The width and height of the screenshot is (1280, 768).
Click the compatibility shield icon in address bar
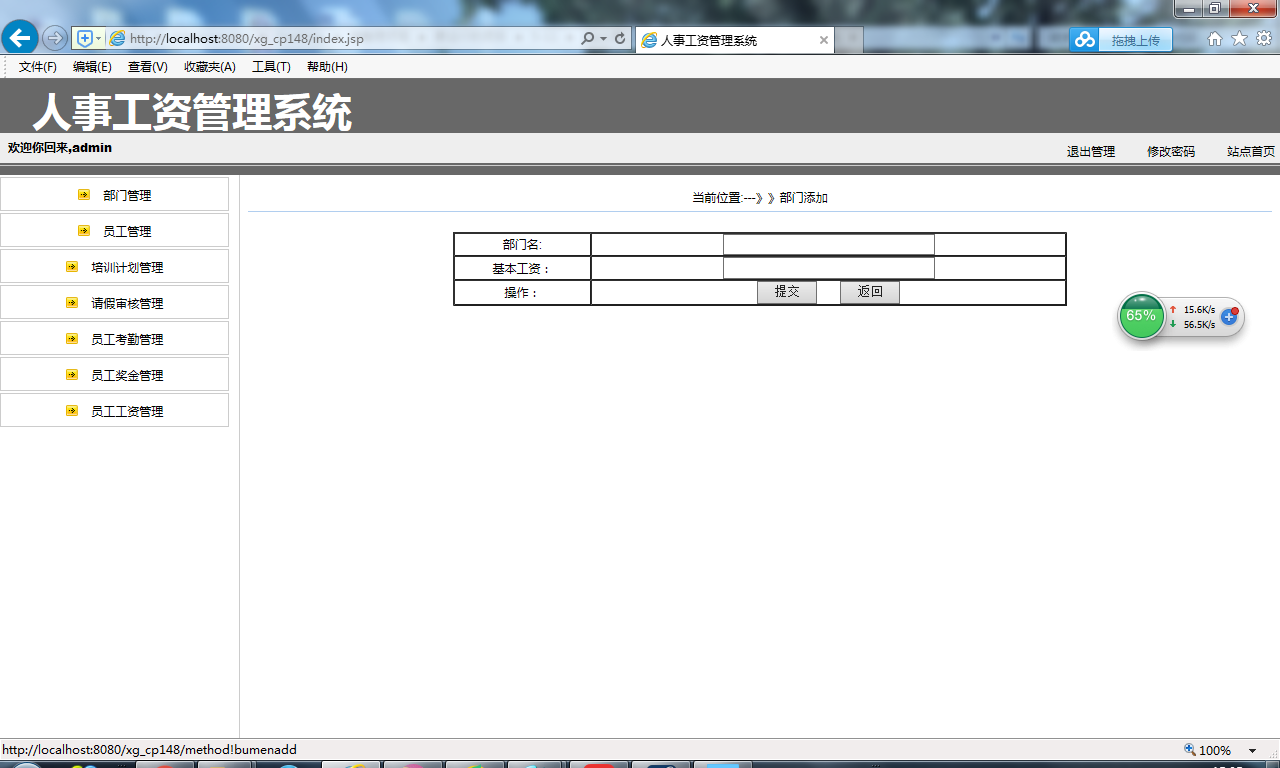[85, 38]
